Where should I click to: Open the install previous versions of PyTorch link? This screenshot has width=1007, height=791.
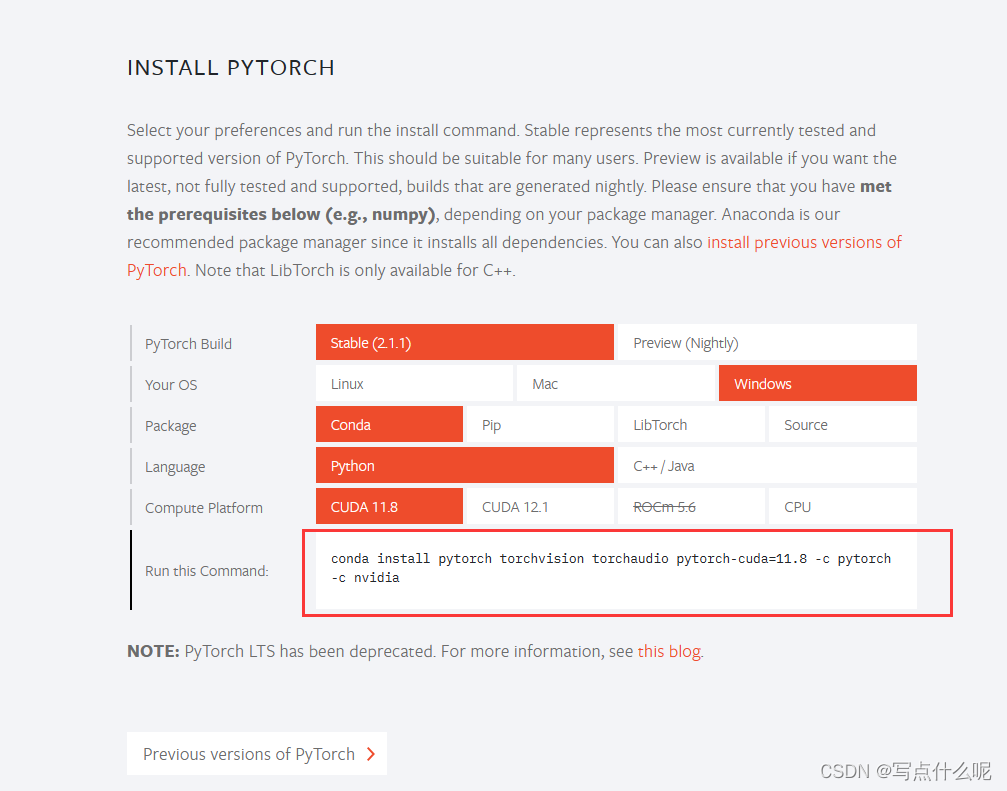click(x=804, y=241)
